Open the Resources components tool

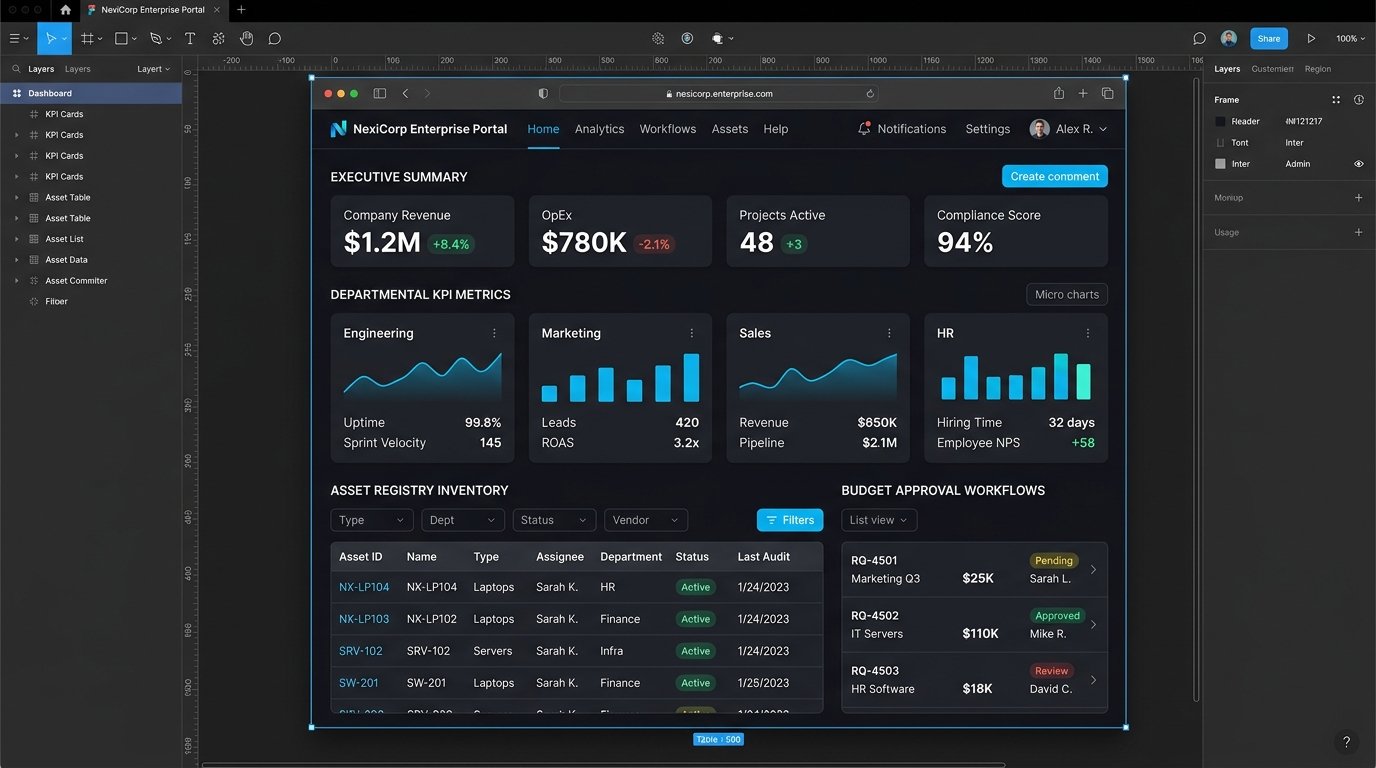coord(218,38)
